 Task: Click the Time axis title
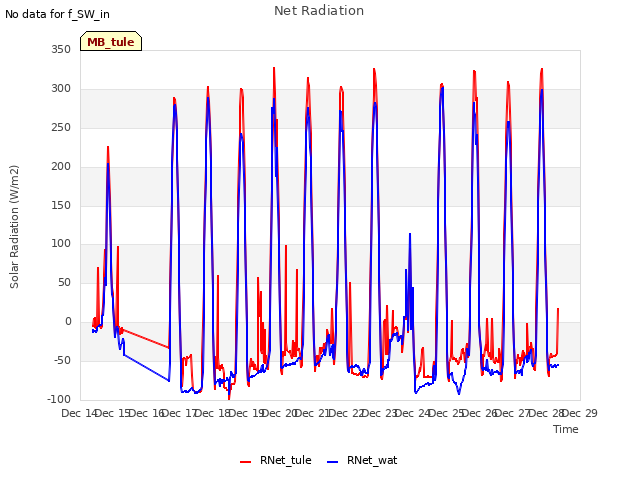pos(566,429)
